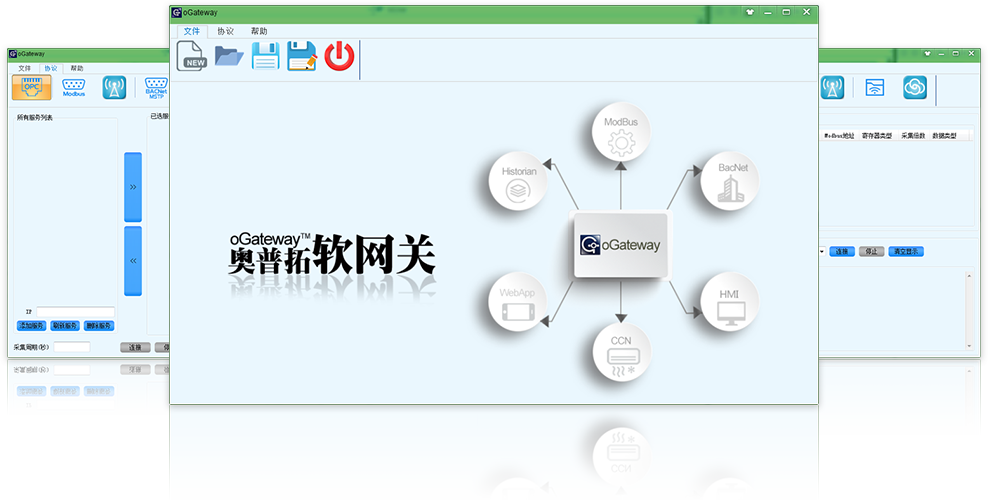Image resolution: width=988 pixels, height=500 pixels.
Task: Click the Historian circle in diagram
Action: click(519, 181)
